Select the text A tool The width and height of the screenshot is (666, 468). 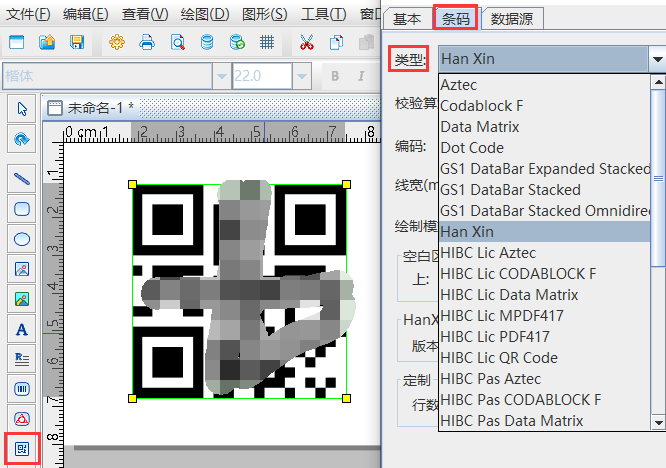pos(22,330)
